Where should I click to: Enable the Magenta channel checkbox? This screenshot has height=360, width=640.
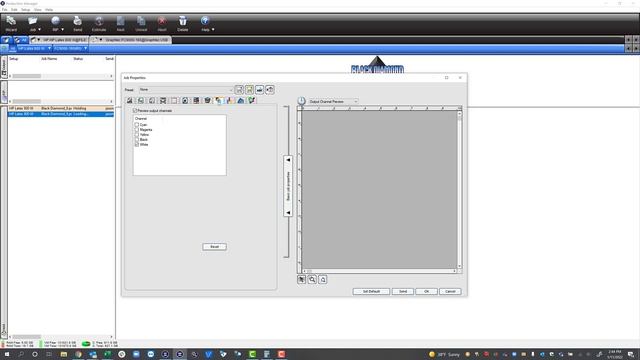(137, 129)
